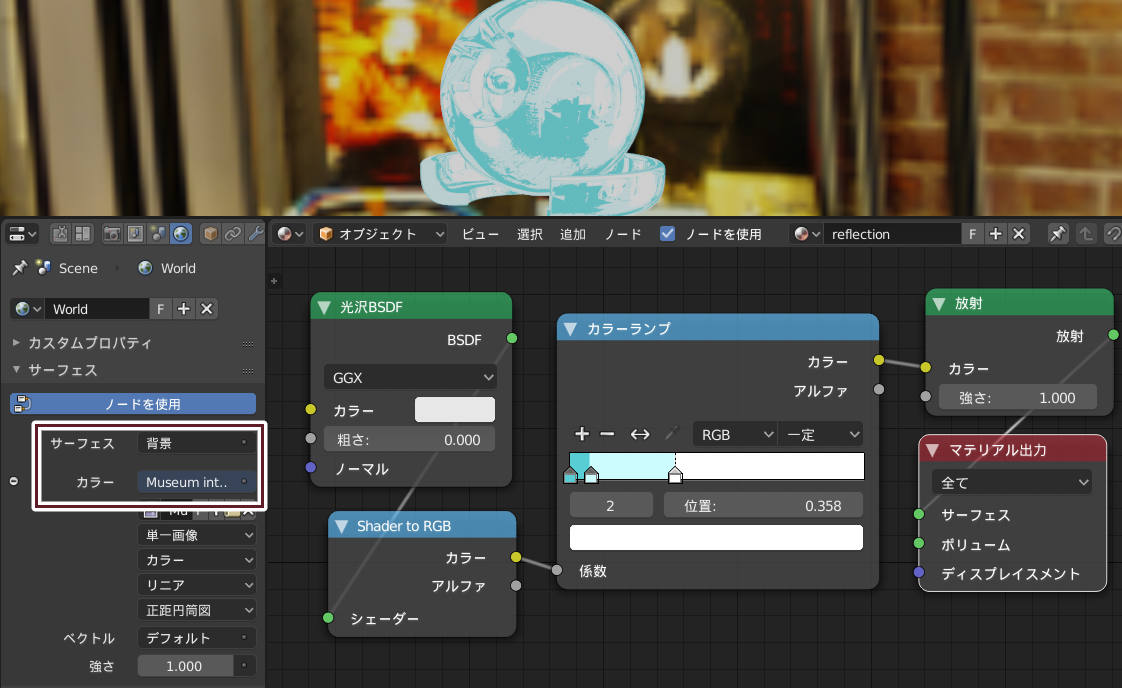Browse materials with the sphere dropdown
Viewport: 1122px width, 688px height.
pos(806,233)
